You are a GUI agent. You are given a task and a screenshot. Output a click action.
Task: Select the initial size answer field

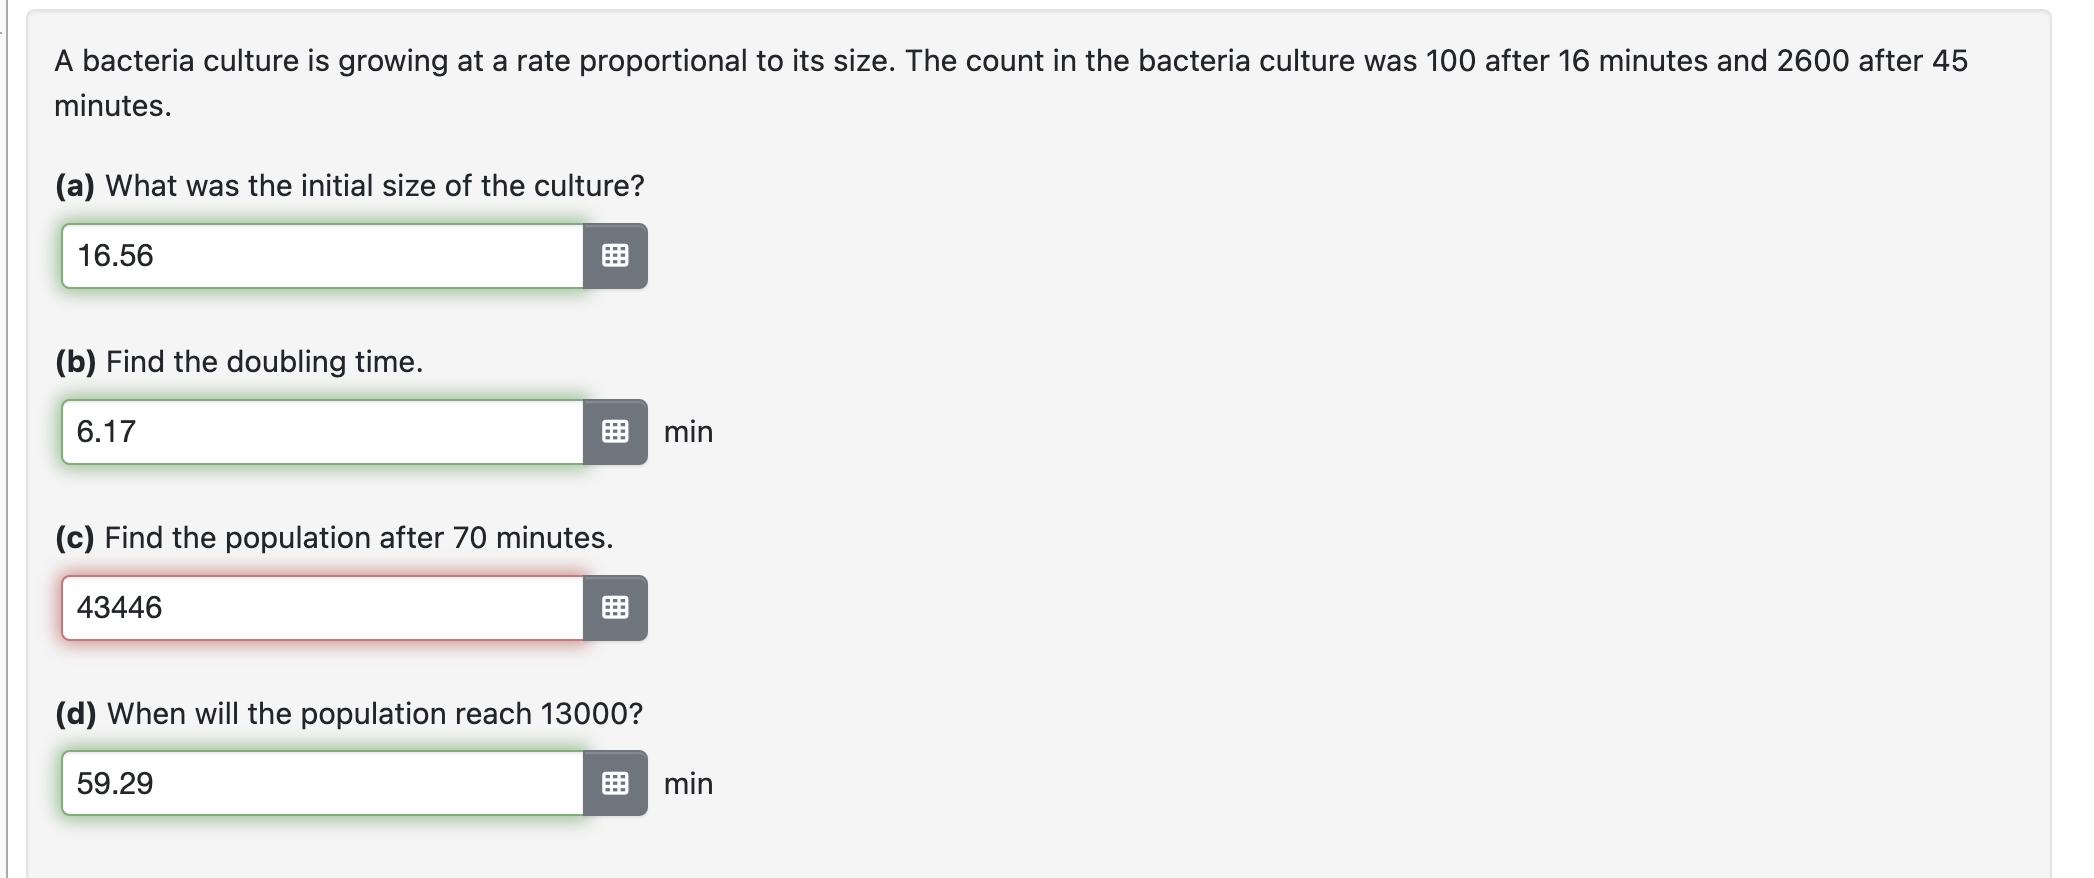(x=320, y=256)
